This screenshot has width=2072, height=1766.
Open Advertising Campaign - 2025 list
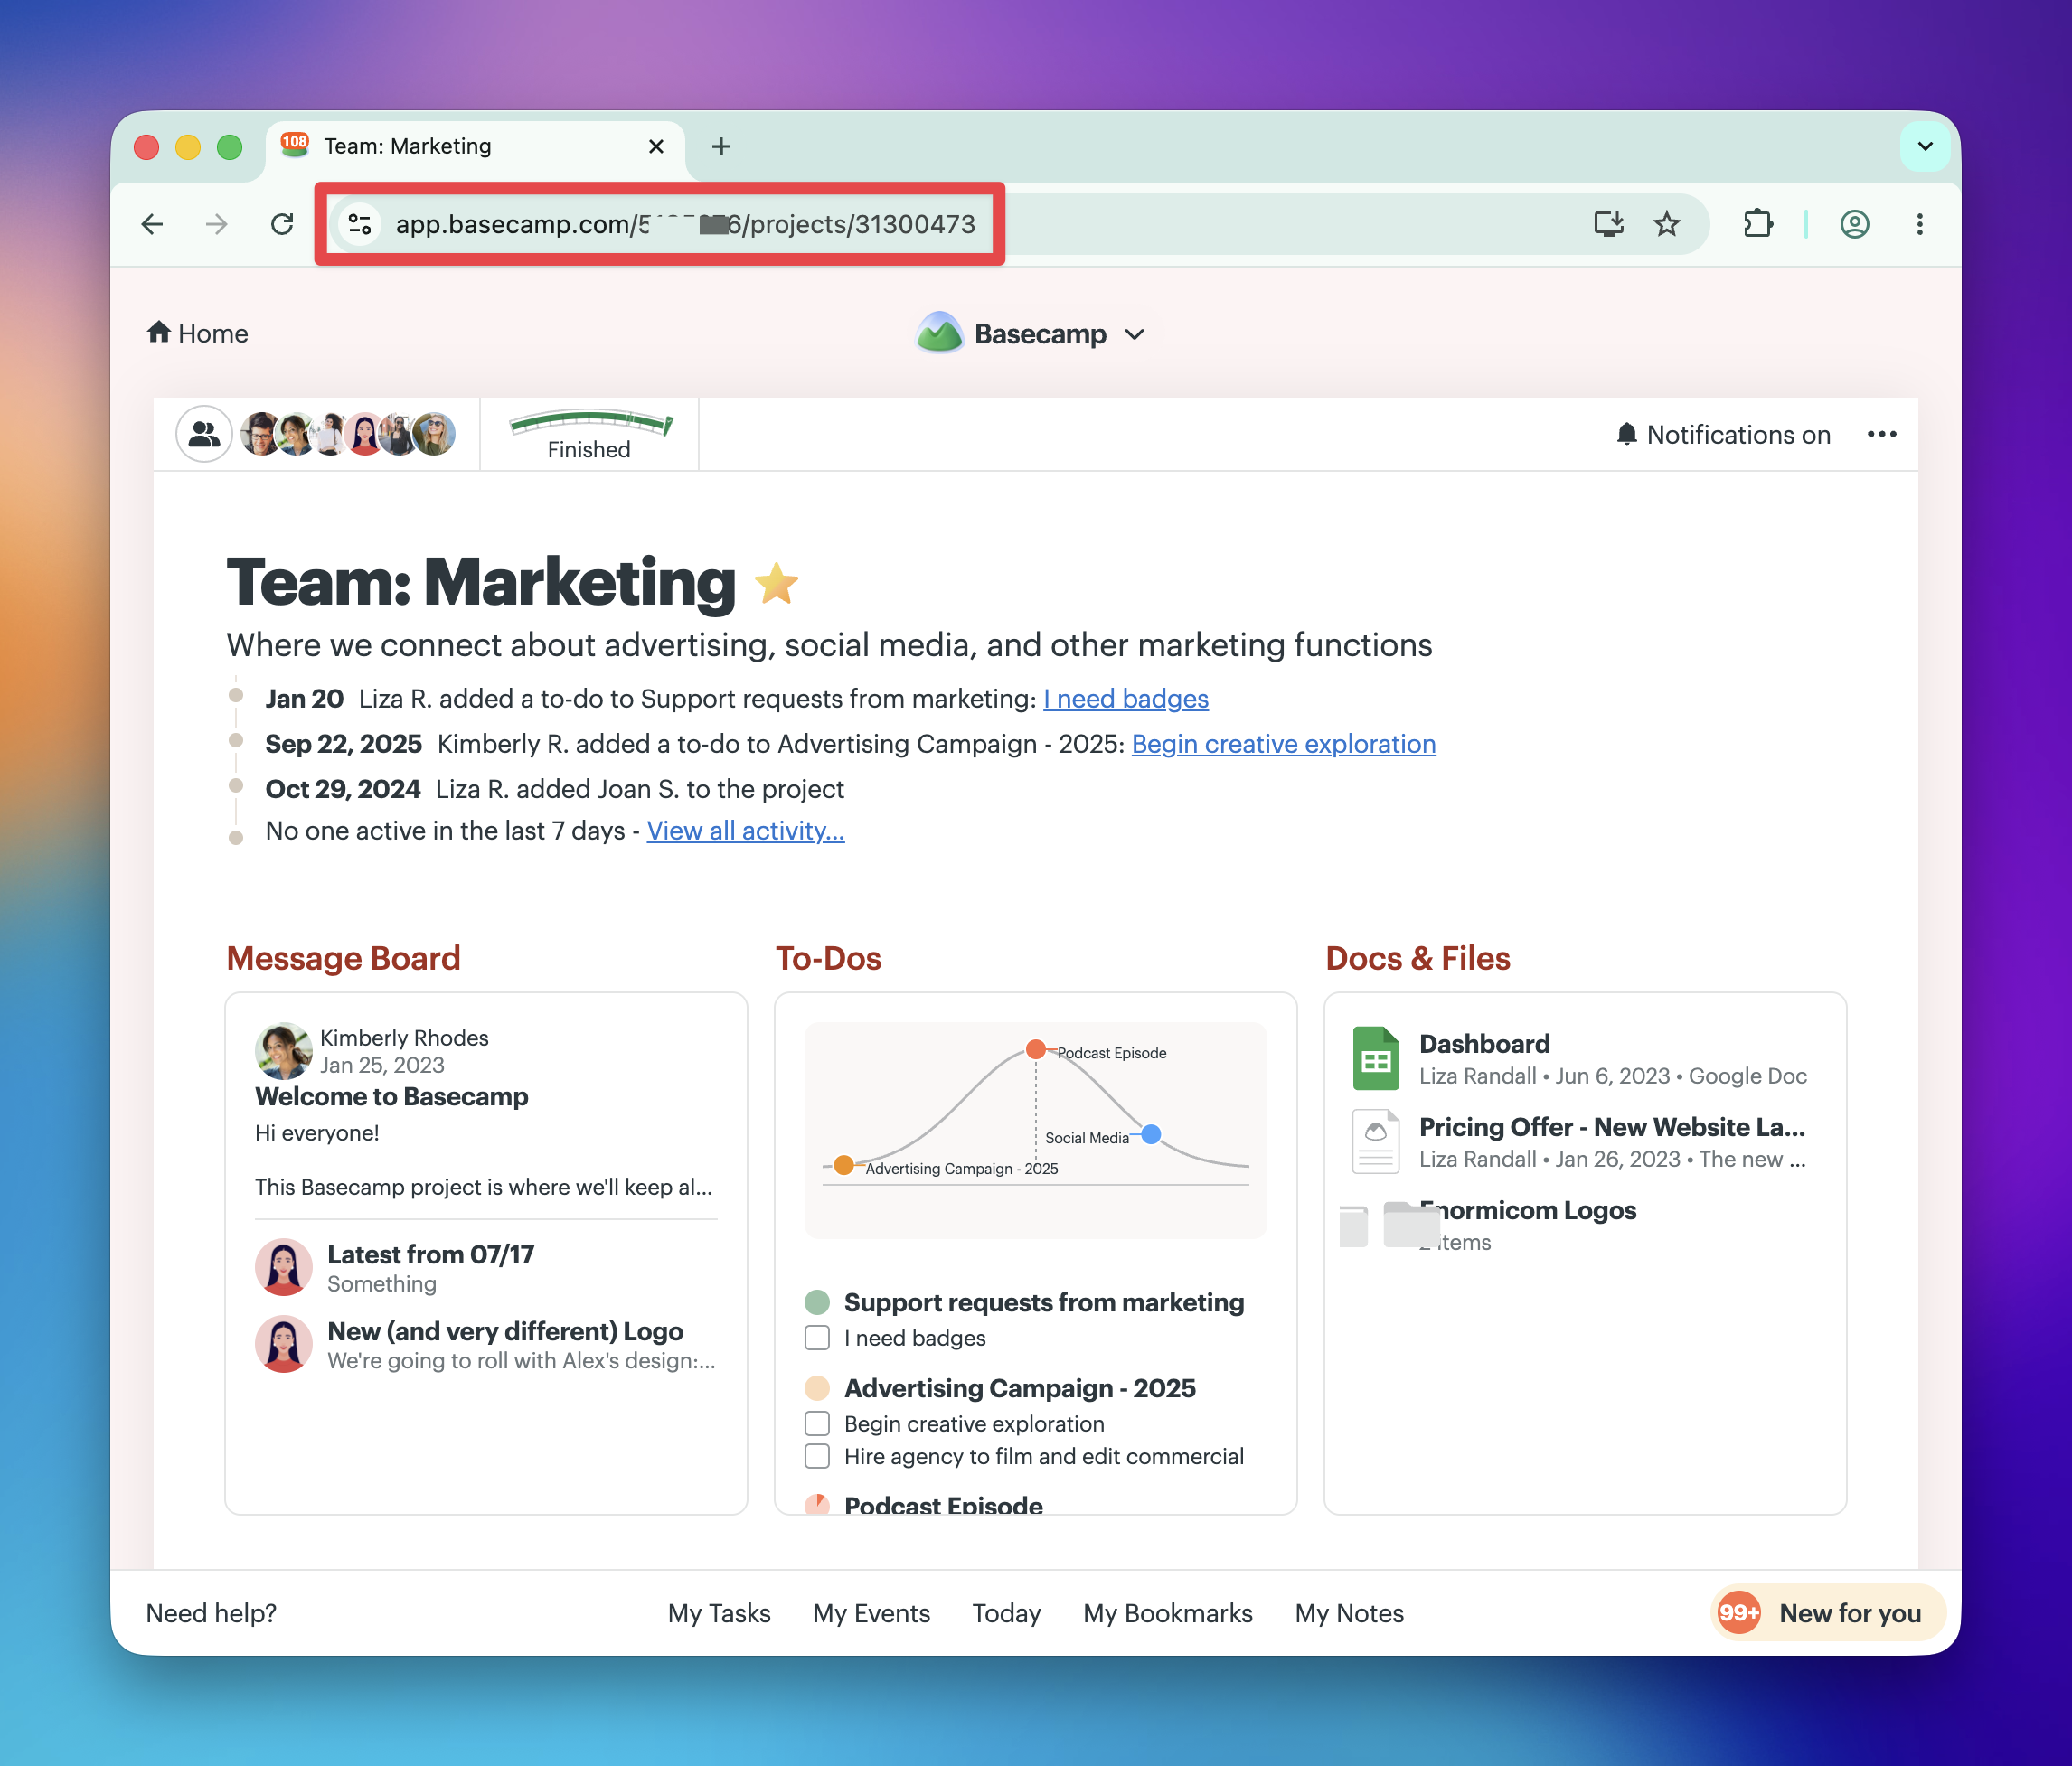pyautogui.click(x=1019, y=1388)
